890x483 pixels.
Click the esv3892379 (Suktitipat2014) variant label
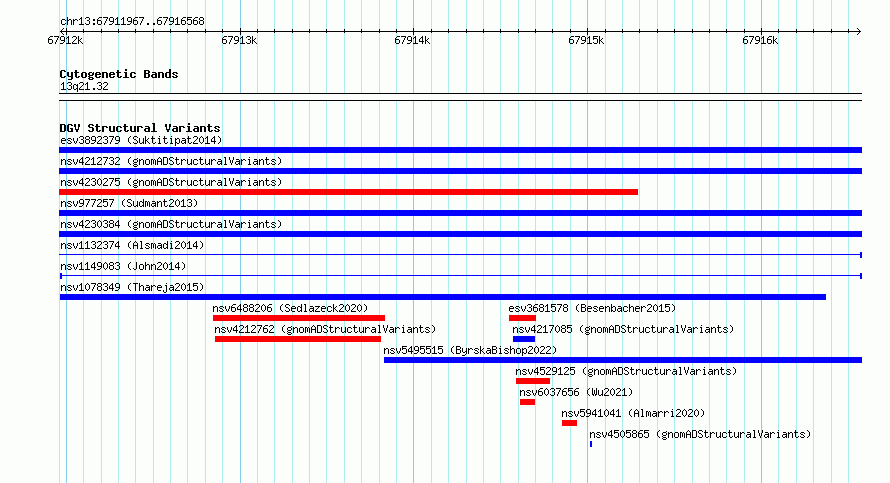point(141,140)
